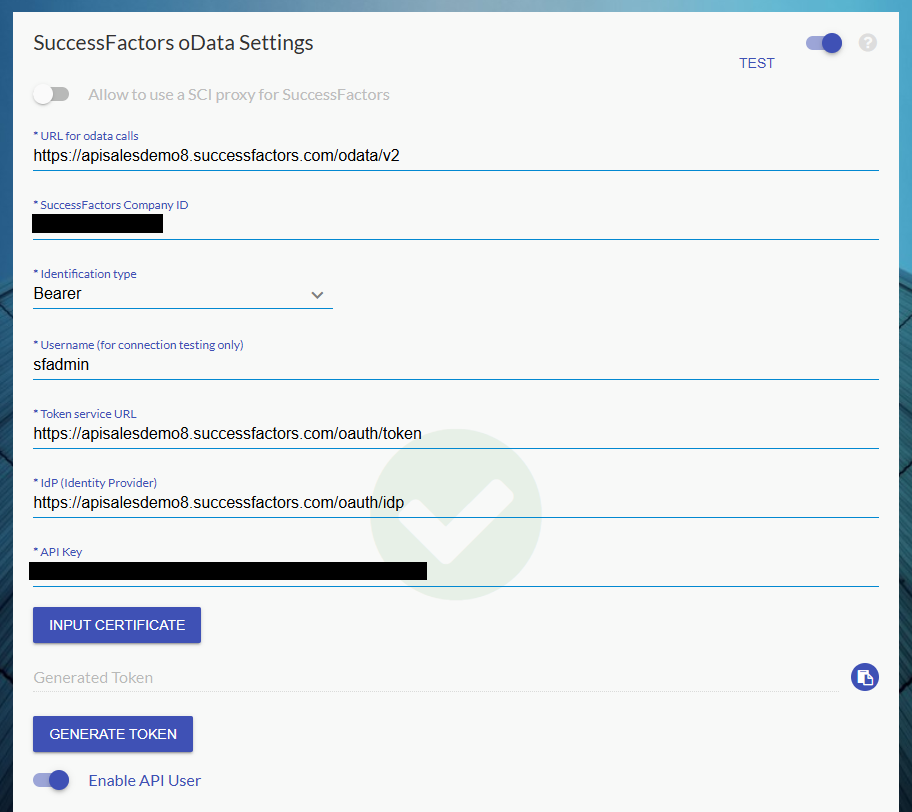This screenshot has width=912, height=812.
Task: Enable the SCI proxy toggle switch
Action: pyautogui.click(x=51, y=95)
